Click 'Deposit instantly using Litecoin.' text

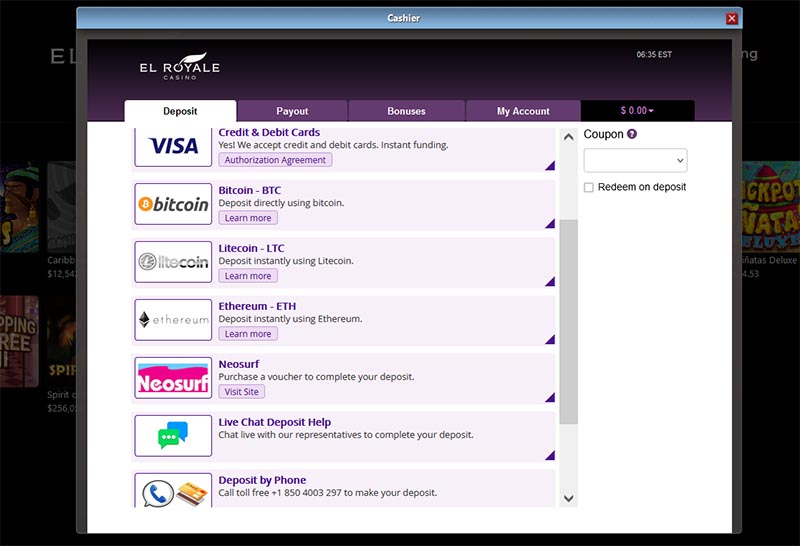[x=286, y=261]
